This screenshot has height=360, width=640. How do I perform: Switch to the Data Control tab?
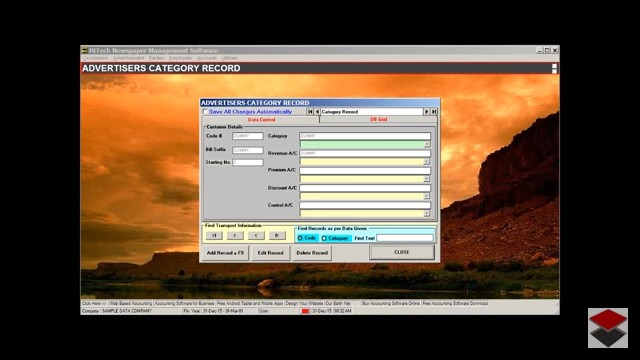(x=261, y=120)
